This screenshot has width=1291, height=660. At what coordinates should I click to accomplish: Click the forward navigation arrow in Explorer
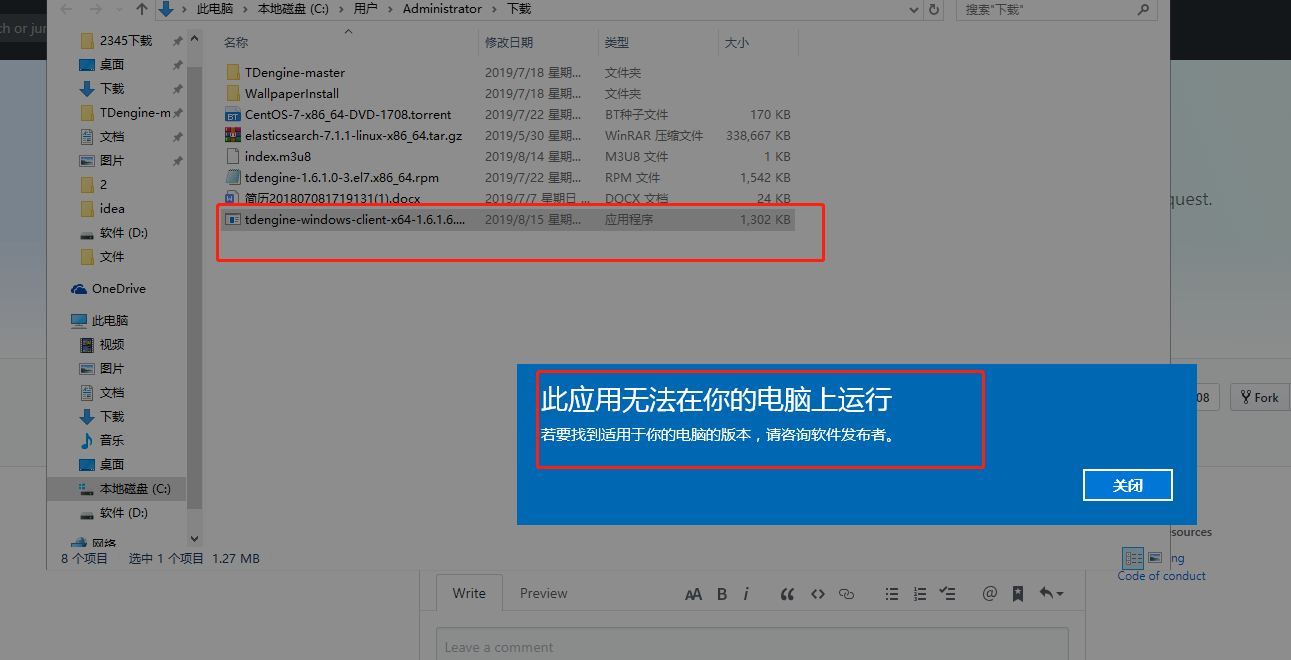(97, 9)
